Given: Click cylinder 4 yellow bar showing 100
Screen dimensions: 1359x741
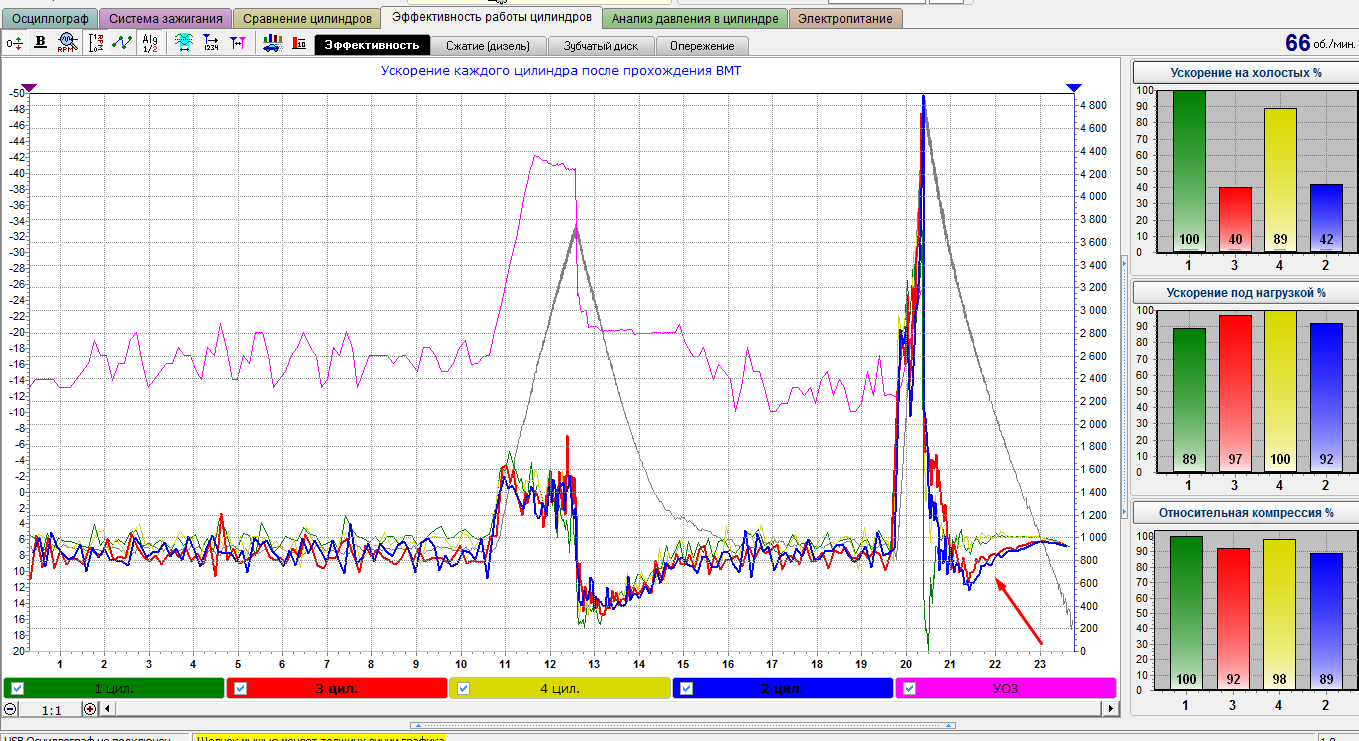Looking at the screenshot, I should (x=1280, y=391).
